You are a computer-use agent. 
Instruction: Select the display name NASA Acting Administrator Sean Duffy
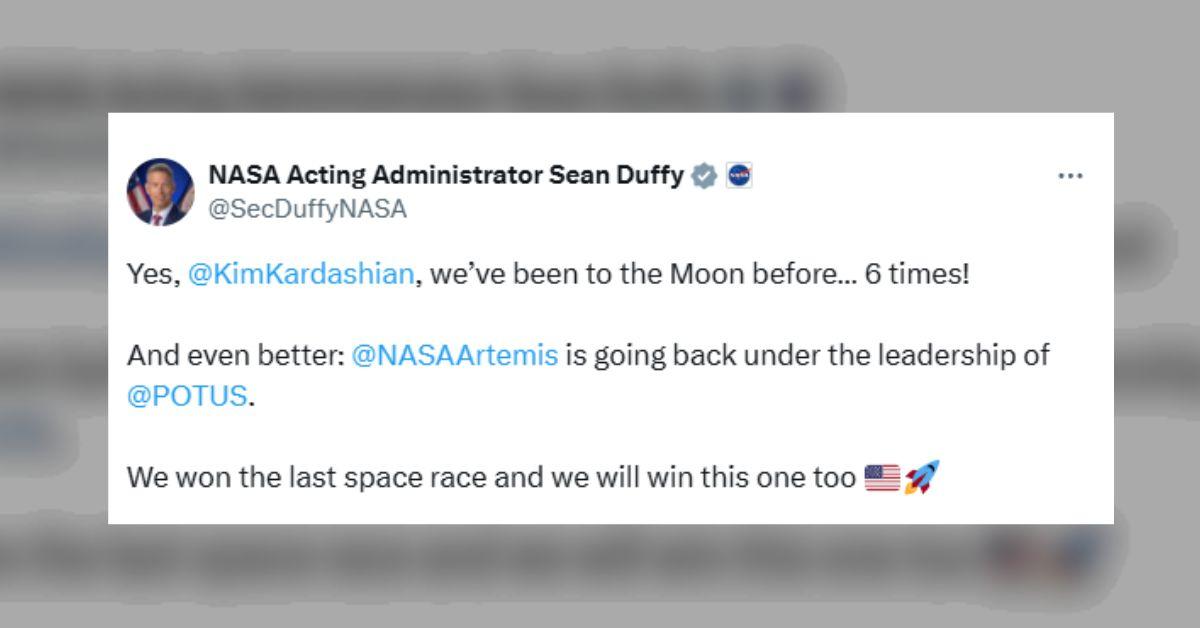pyautogui.click(x=450, y=173)
